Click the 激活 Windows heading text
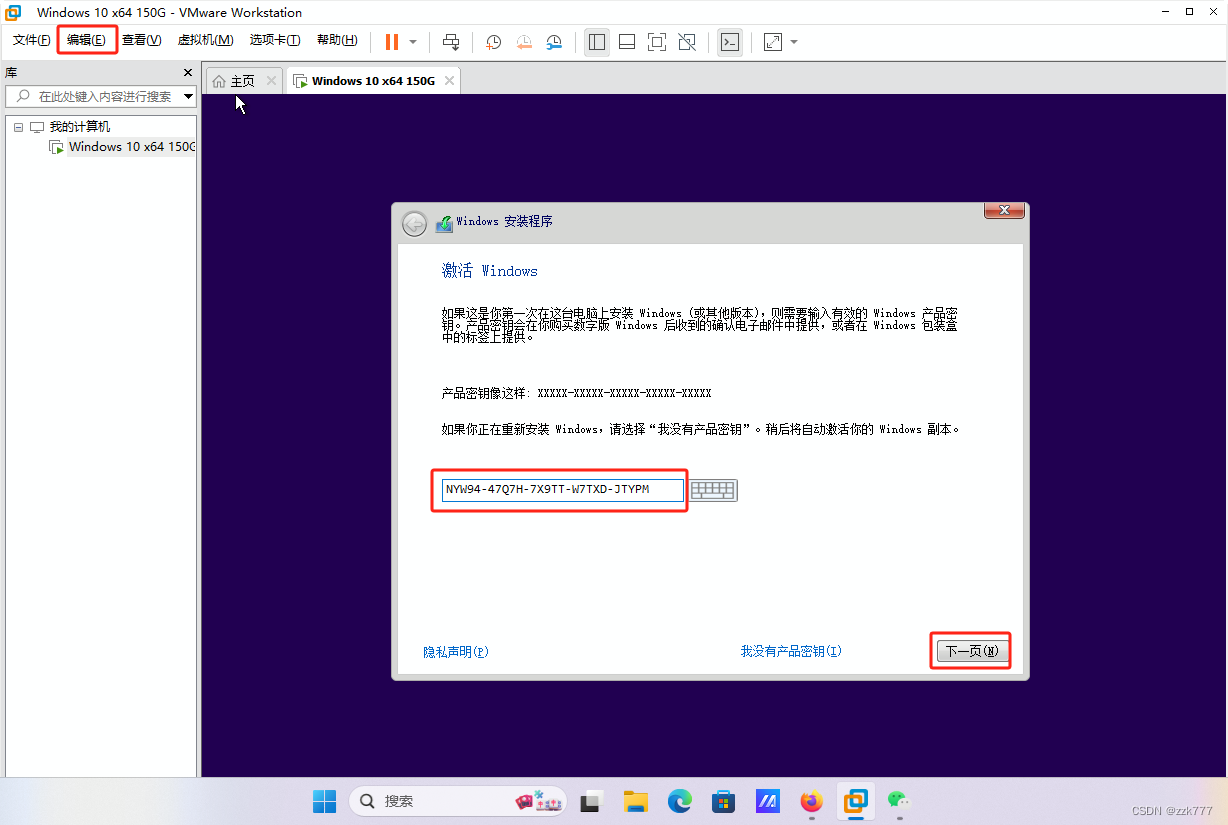Viewport: 1228px width, 825px height. (x=490, y=271)
